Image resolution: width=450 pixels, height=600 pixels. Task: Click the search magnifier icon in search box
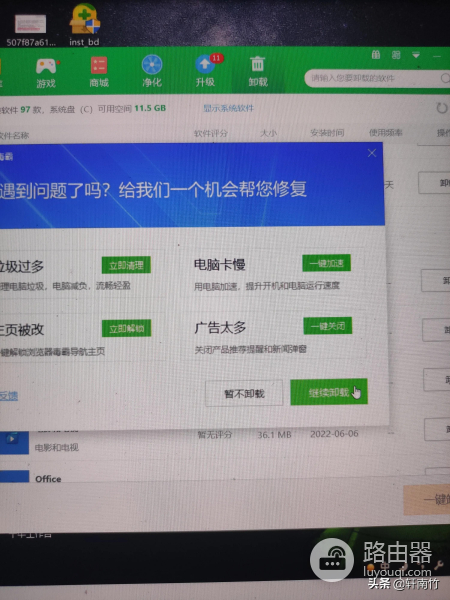click(445, 78)
